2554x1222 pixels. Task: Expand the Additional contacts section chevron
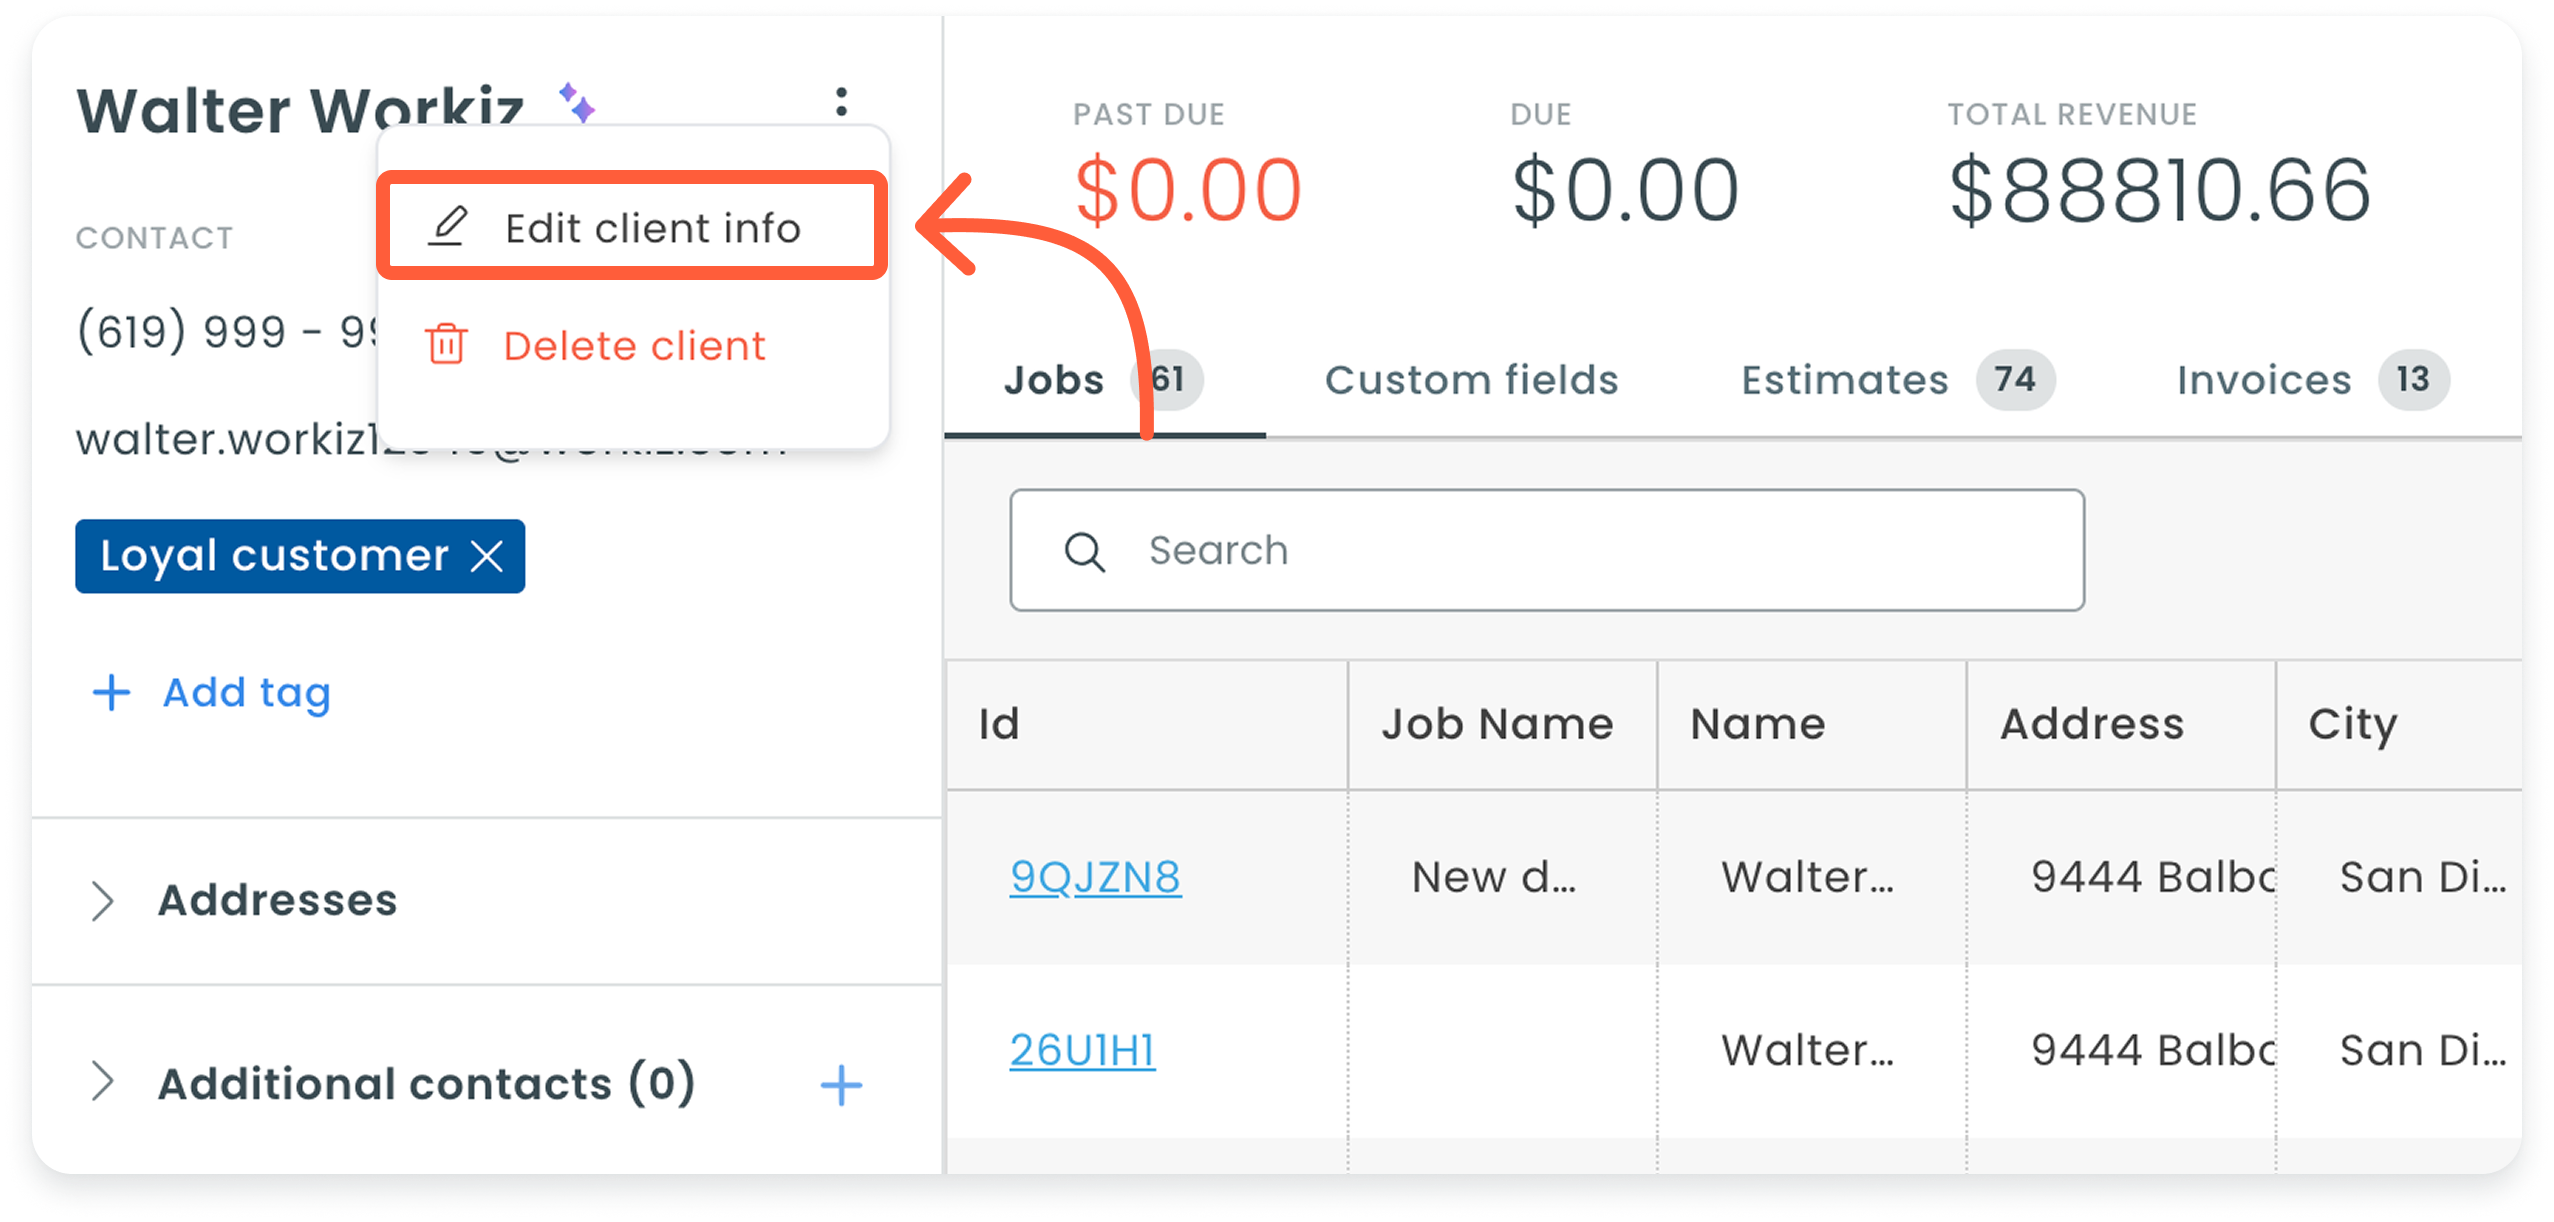102,1082
